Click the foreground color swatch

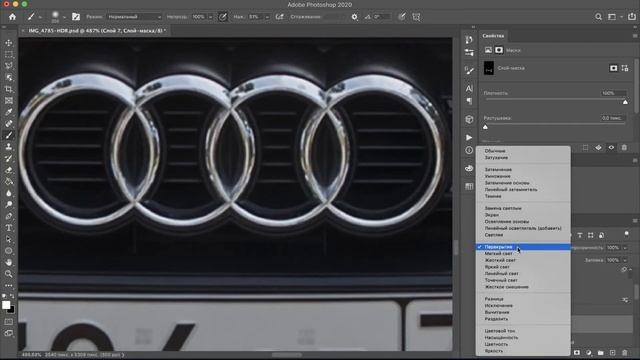[x=6, y=305]
